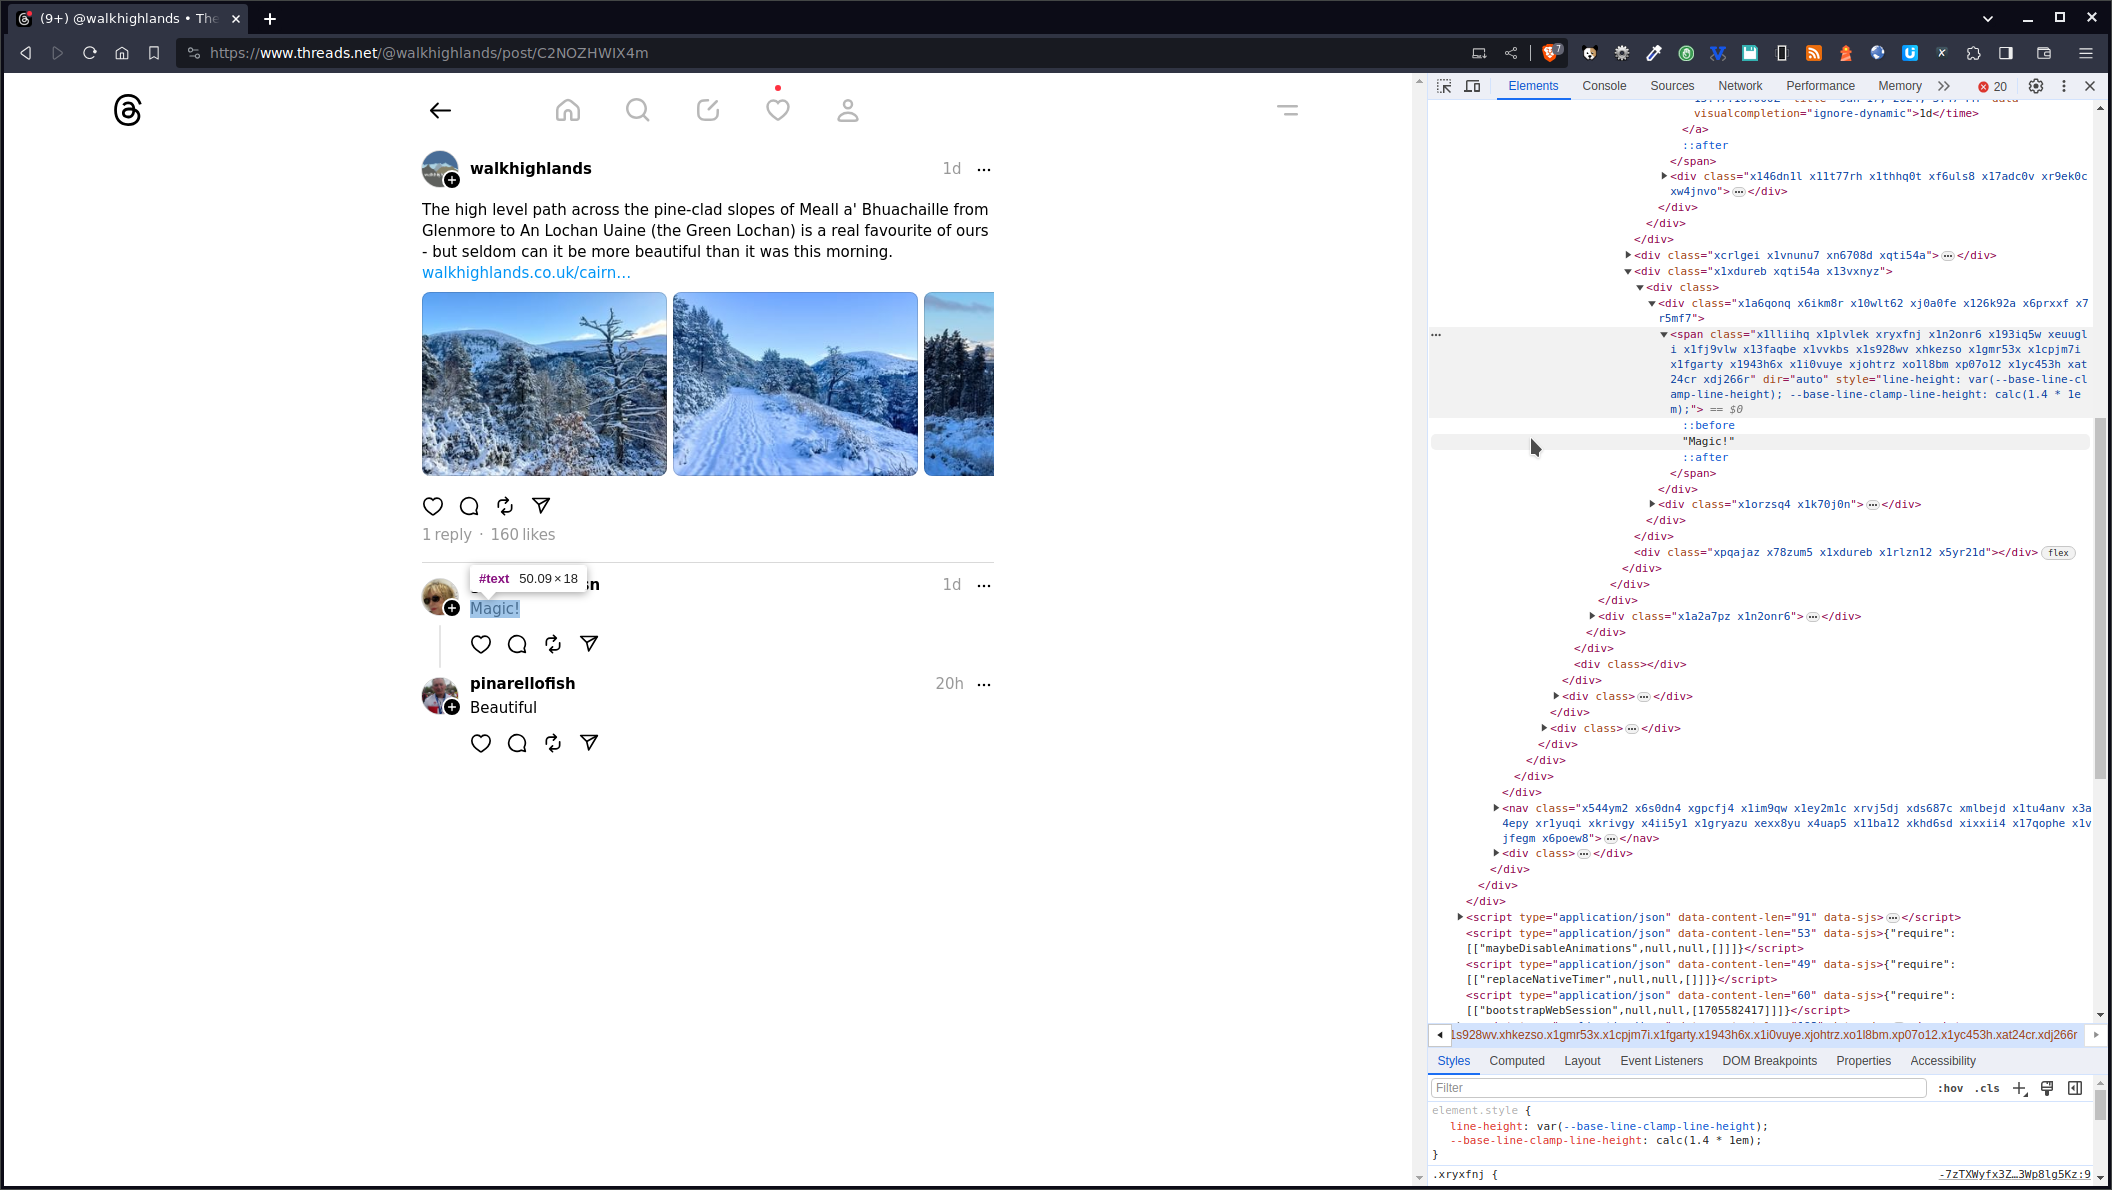Click the Elements panel tab in DevTools
2112x1190 pixels.
tap(1532, 86)
